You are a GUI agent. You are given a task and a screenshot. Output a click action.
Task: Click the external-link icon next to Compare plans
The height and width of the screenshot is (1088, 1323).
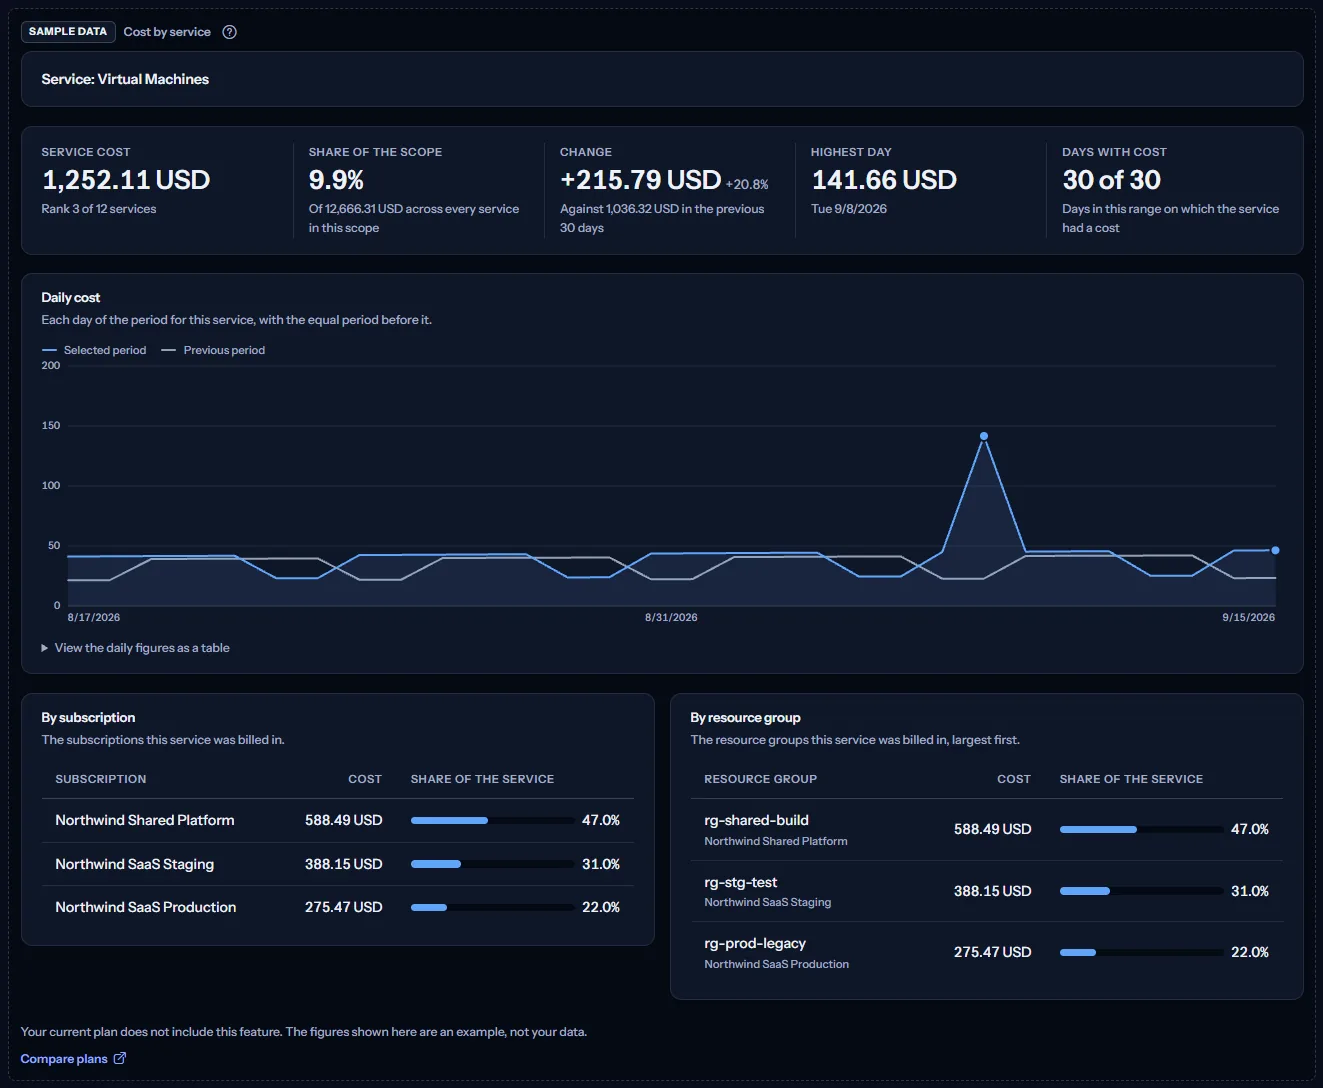point(120,1058)
